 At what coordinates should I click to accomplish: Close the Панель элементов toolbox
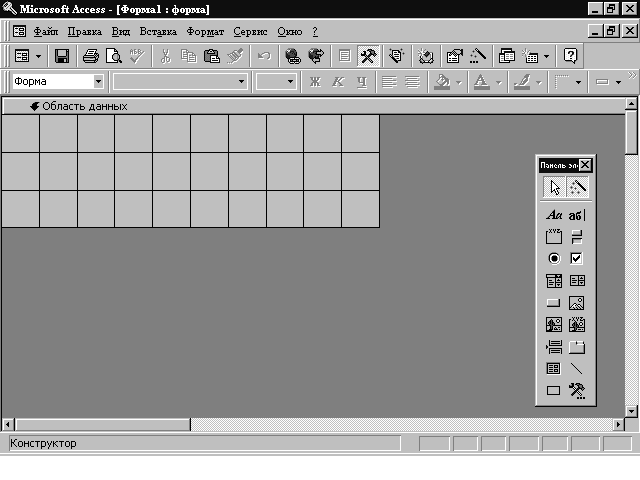pos(585,165)
